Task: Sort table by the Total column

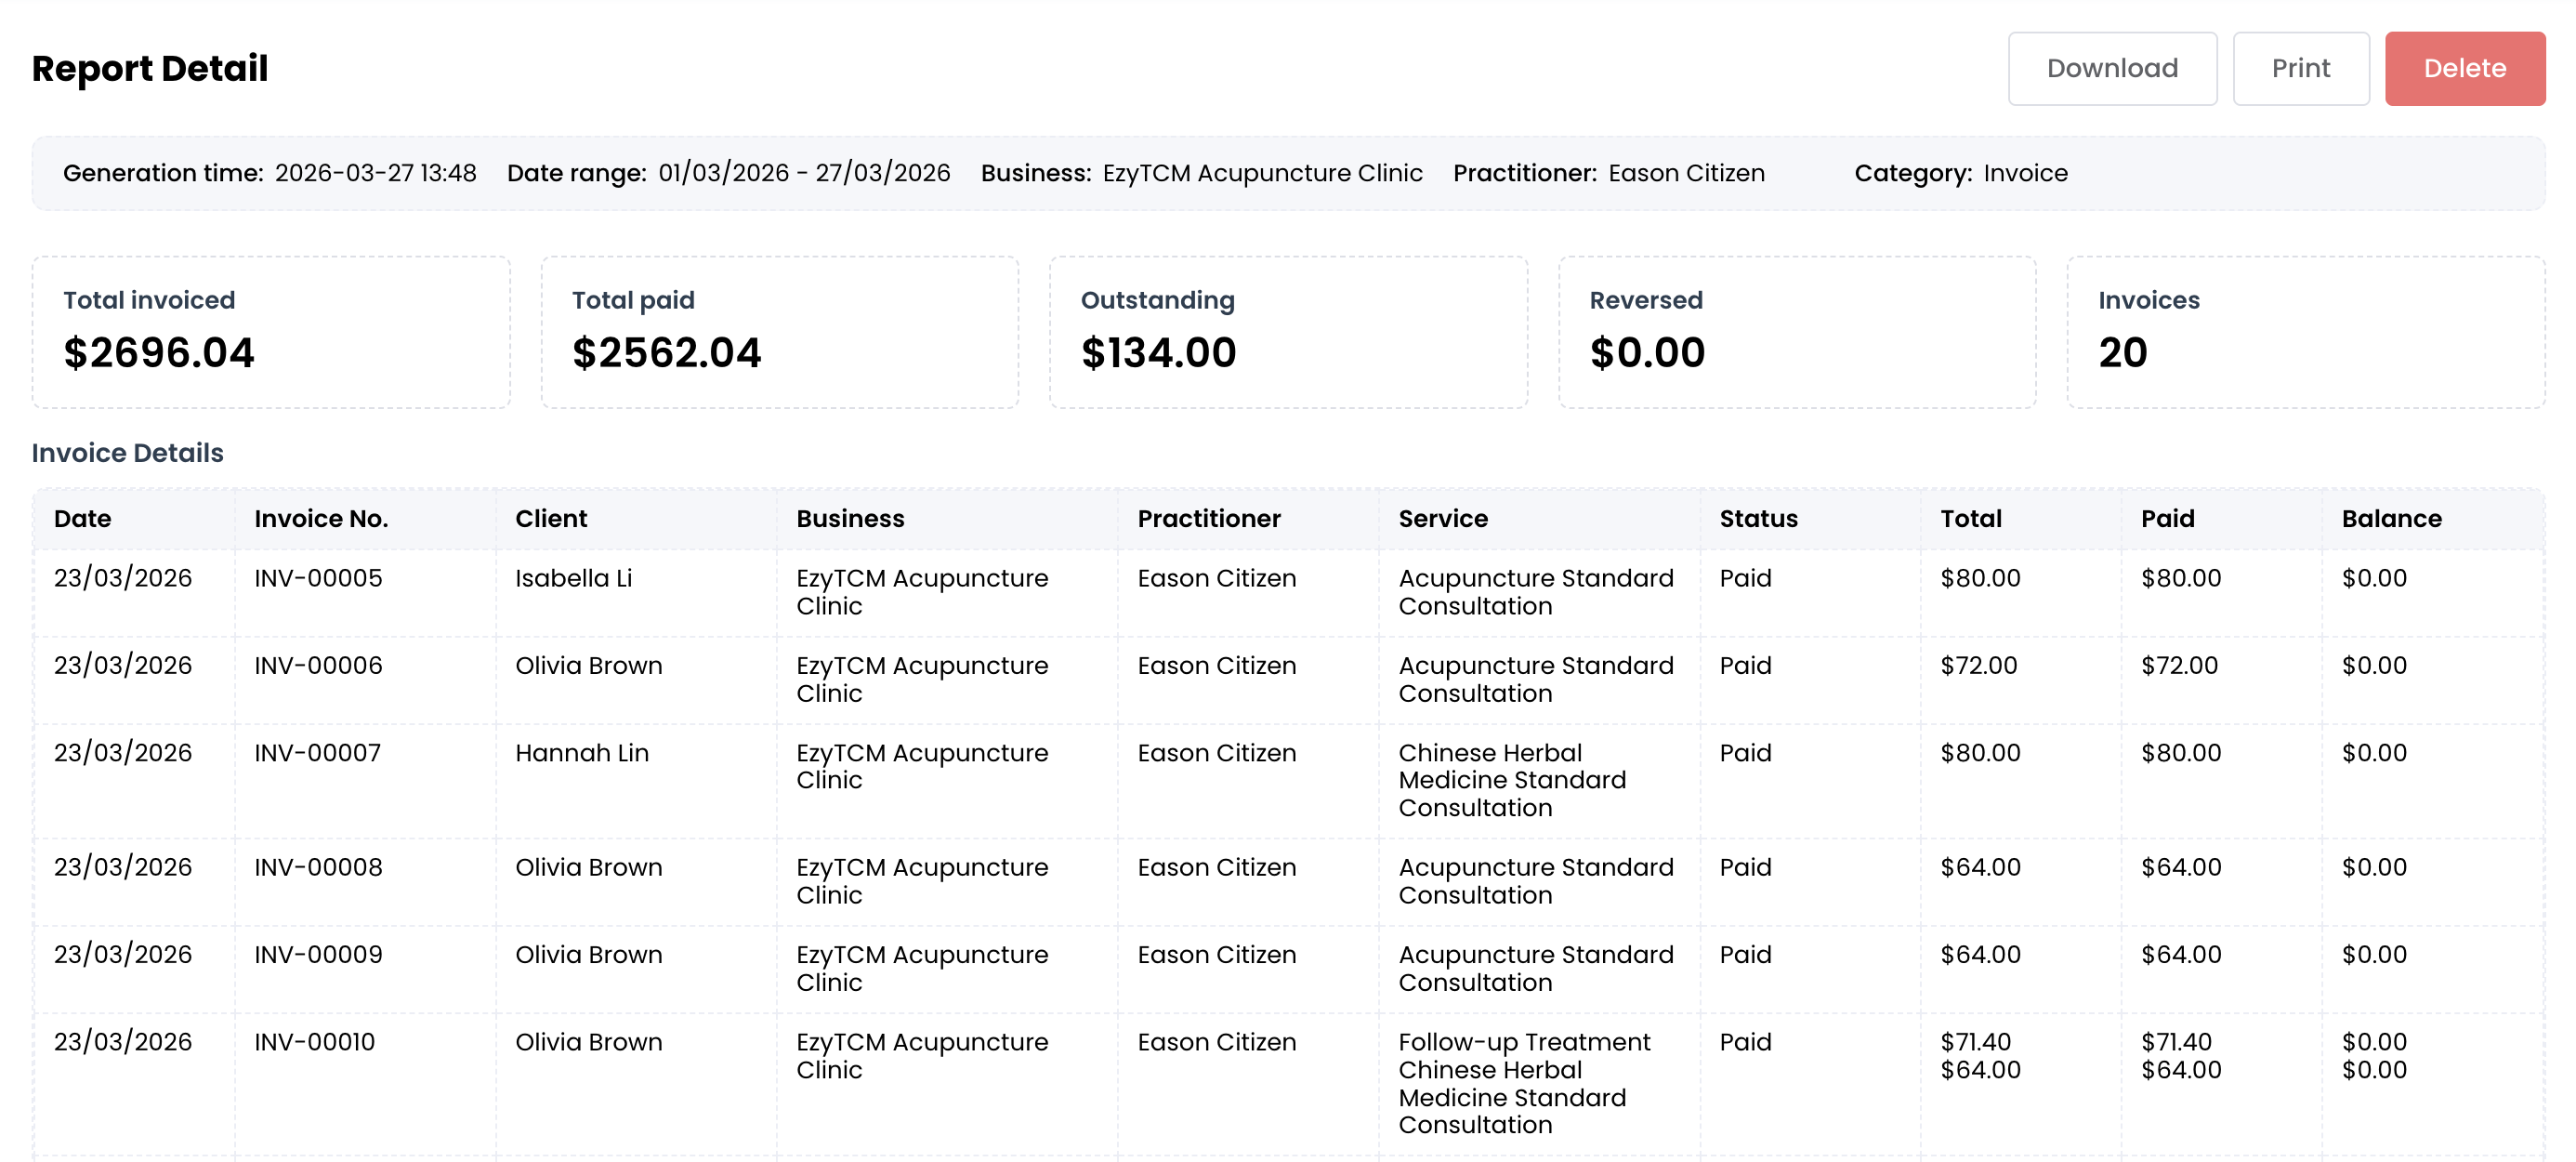Action: pyautogui.click(x=1970, y=519)
